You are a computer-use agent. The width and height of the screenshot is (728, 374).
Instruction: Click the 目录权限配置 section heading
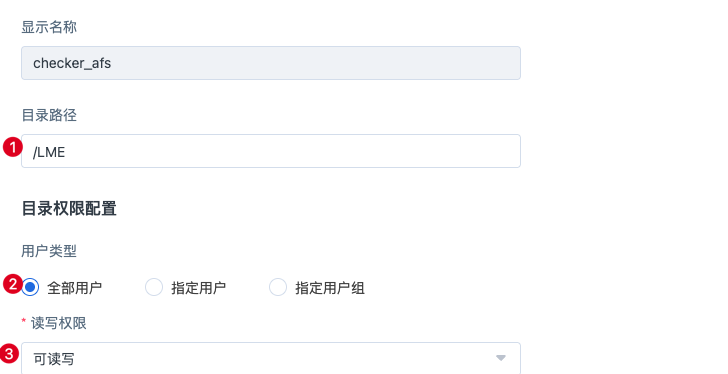69,208
